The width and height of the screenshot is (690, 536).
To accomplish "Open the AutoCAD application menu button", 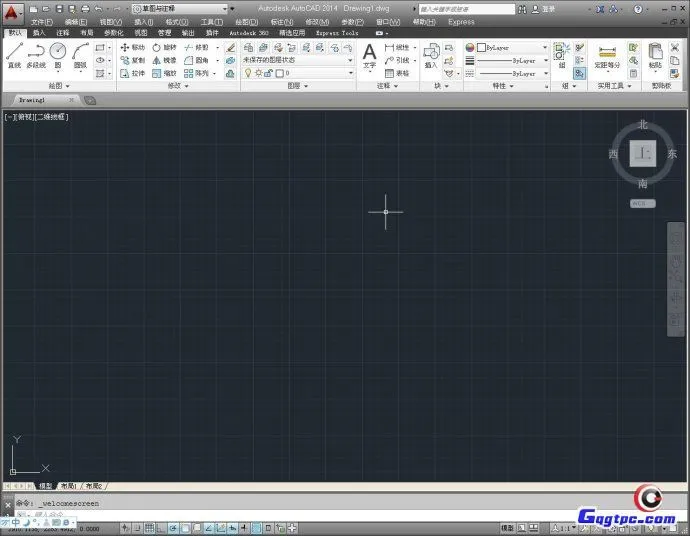I will (x=13, y=12).
